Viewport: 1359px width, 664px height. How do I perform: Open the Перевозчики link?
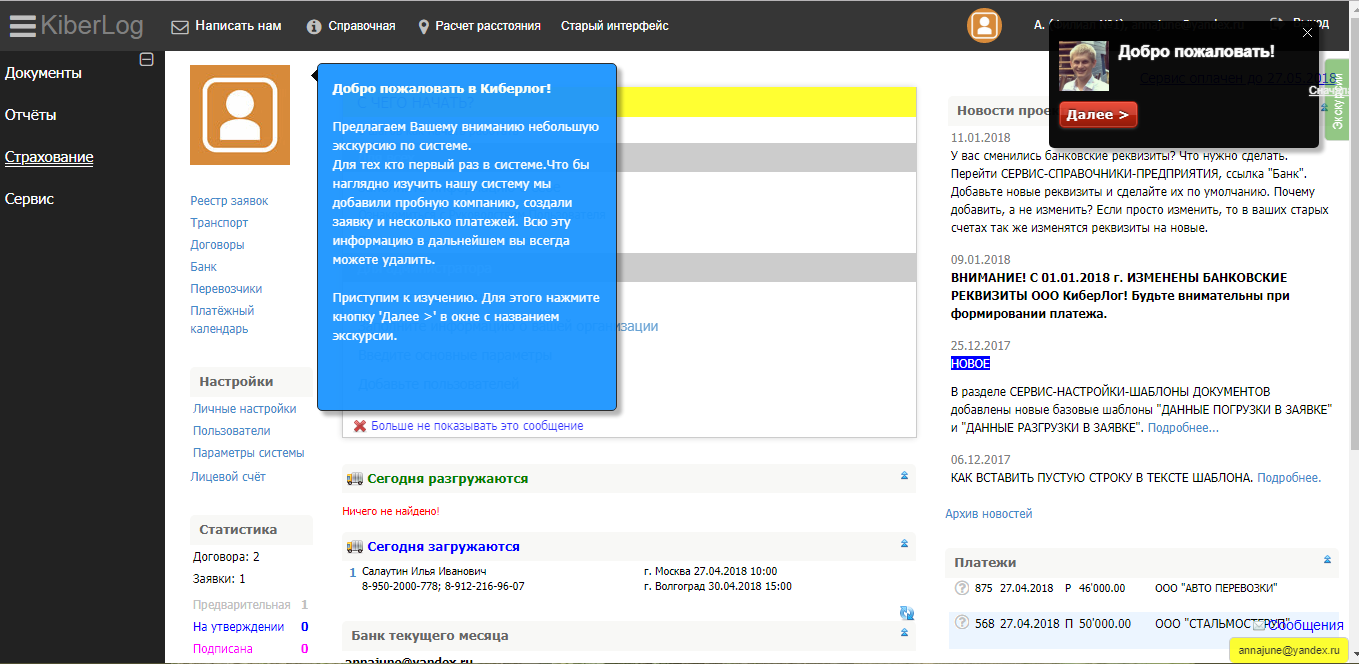pyautogui.click(x=226, y=289)
